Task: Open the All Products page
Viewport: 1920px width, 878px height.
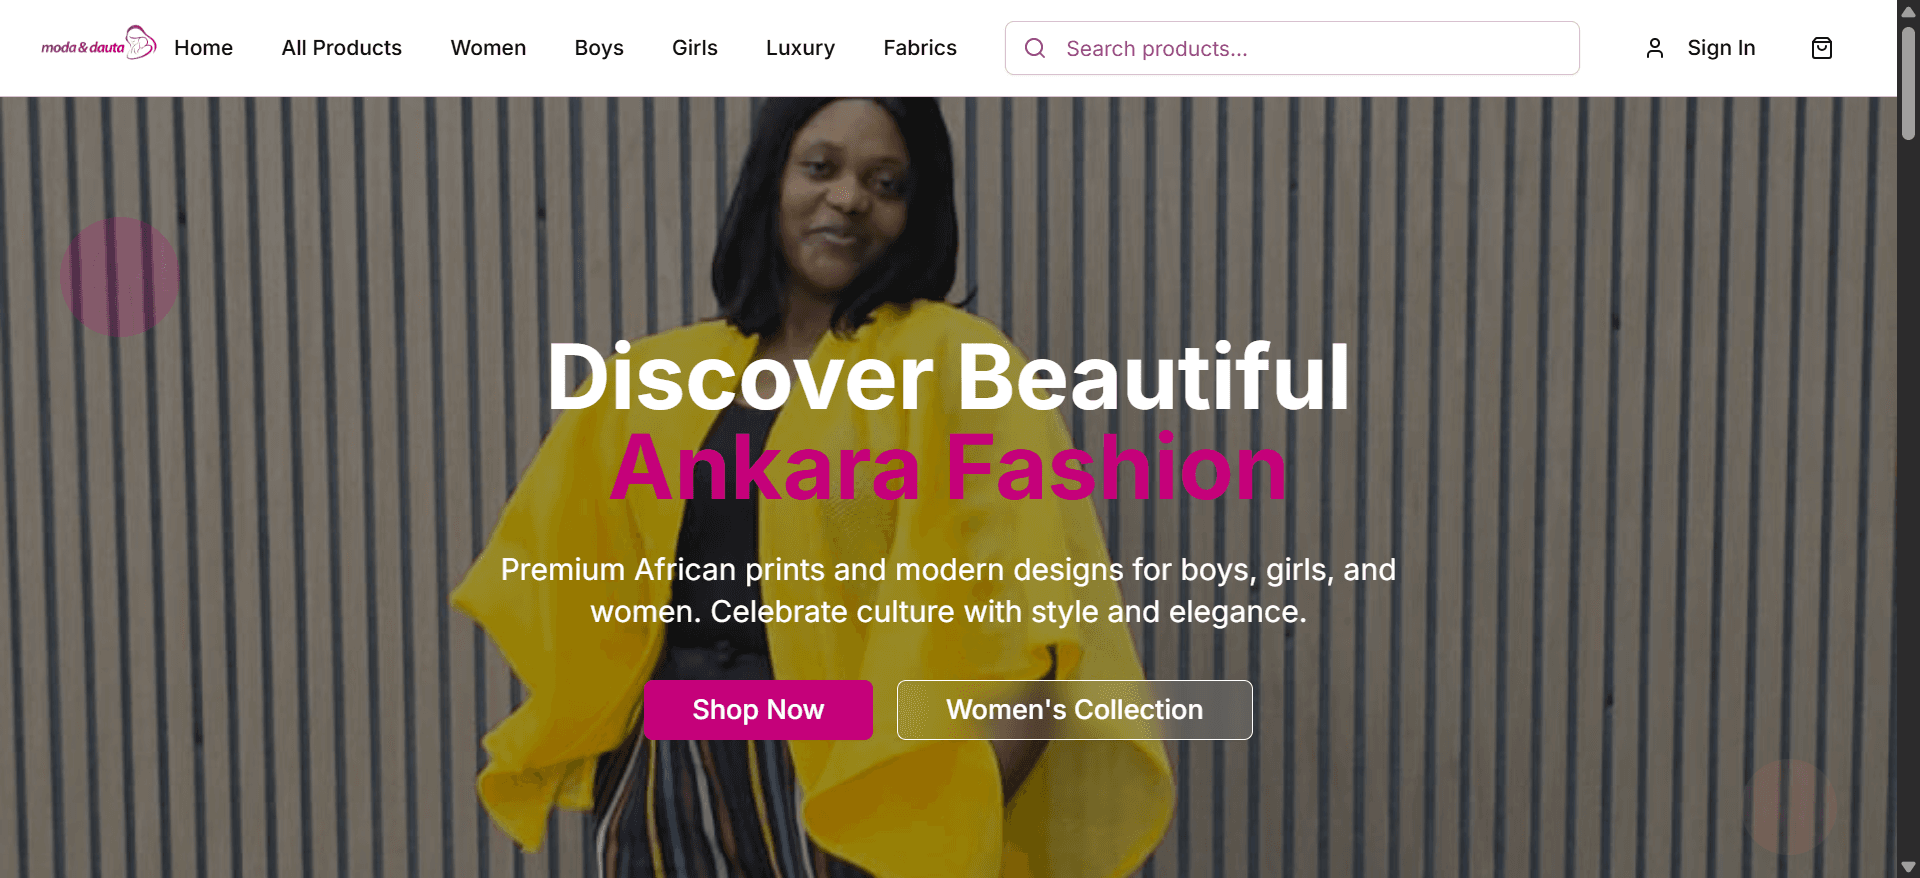Action: (341, 48)
